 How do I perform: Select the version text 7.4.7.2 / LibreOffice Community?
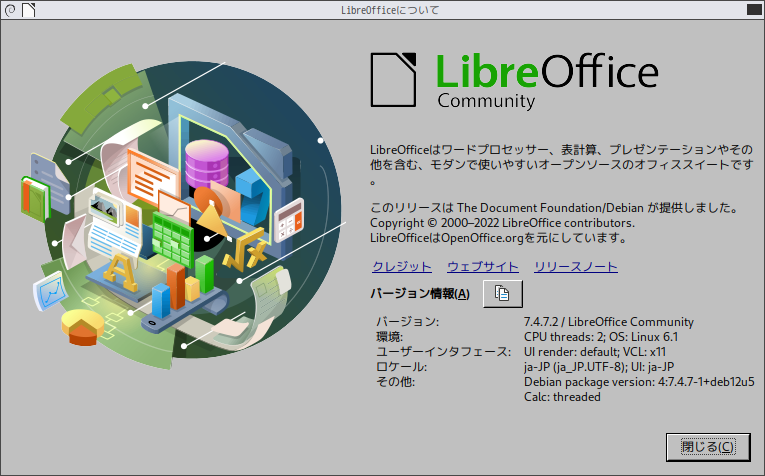tap(609, 322)
